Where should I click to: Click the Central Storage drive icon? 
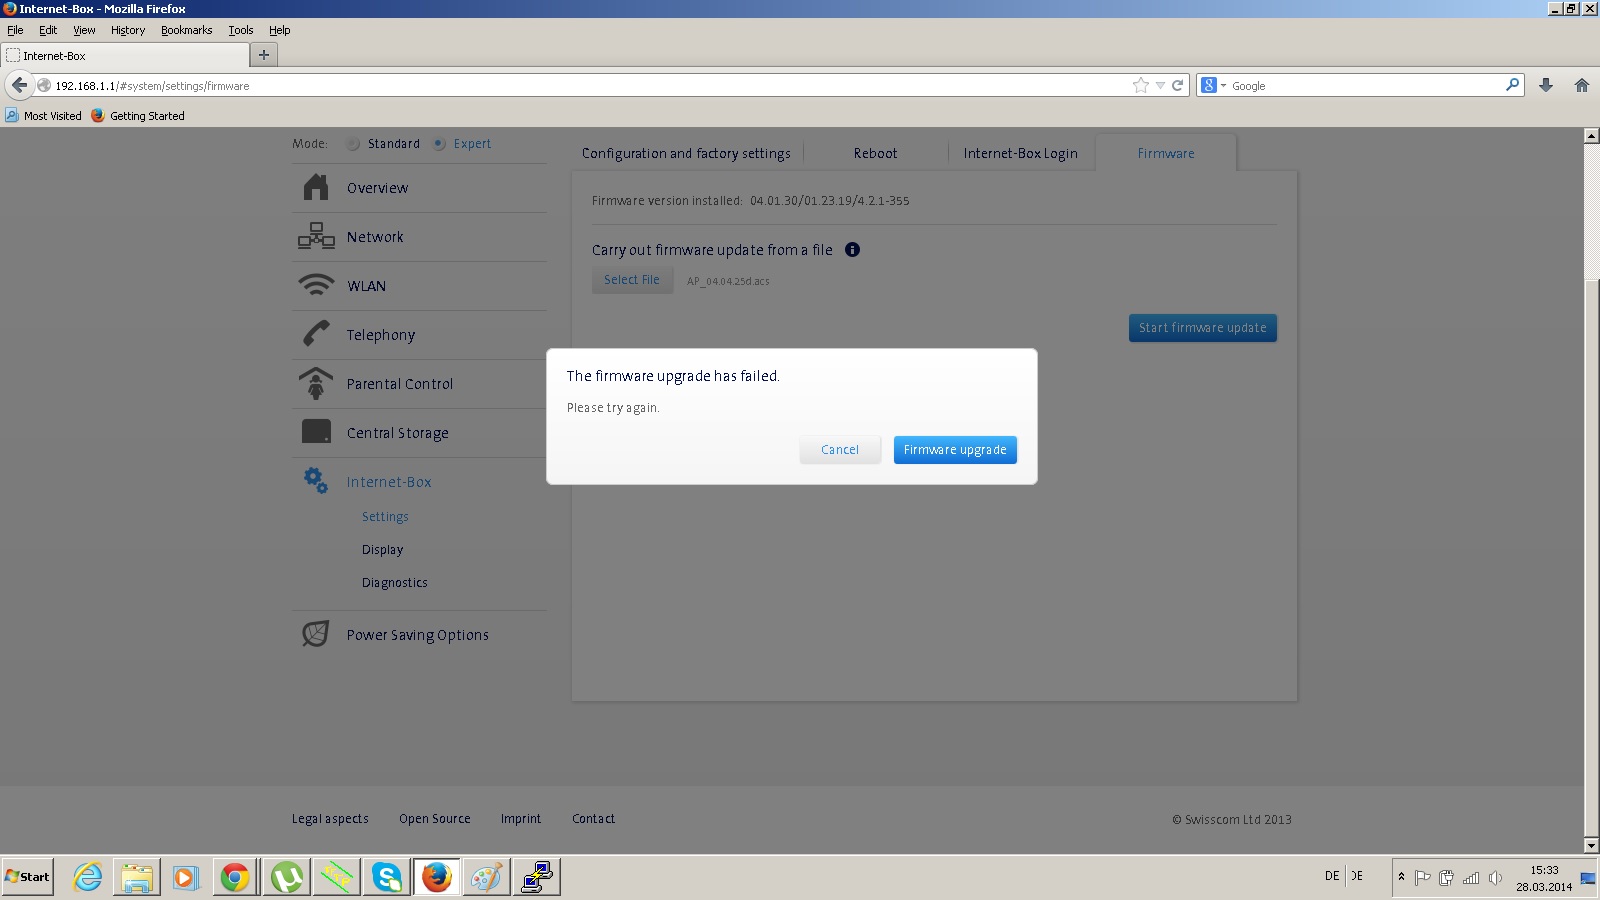(316, 432)
